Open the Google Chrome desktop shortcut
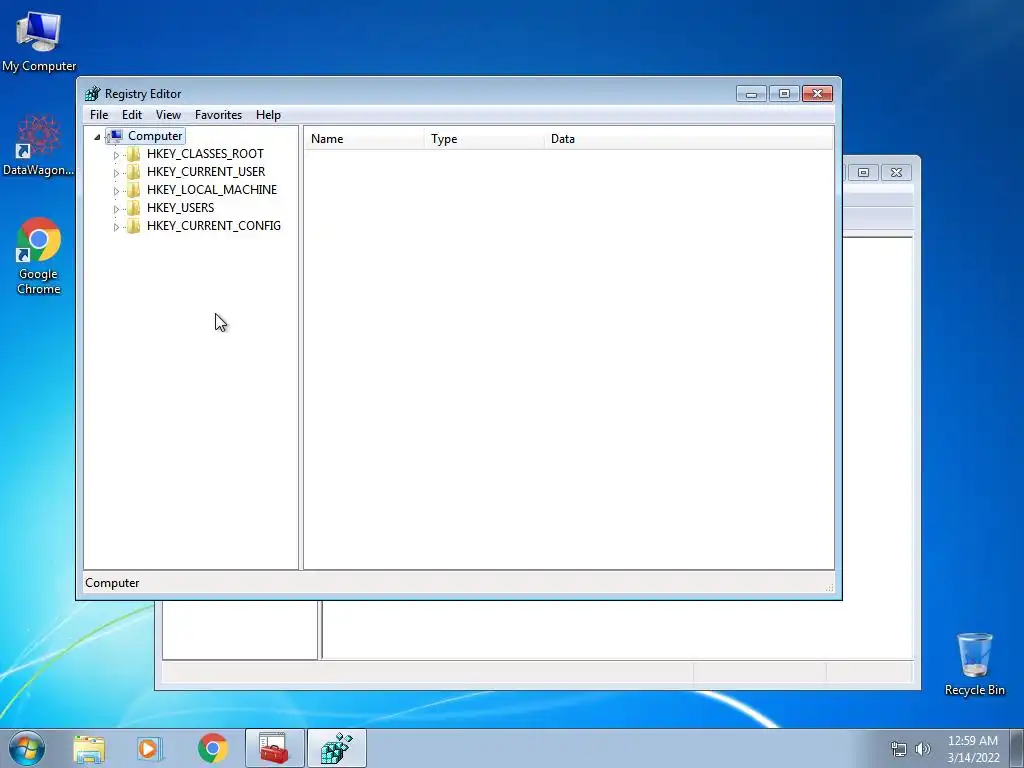Screen dimensions: 1024x768 (39, 256)
